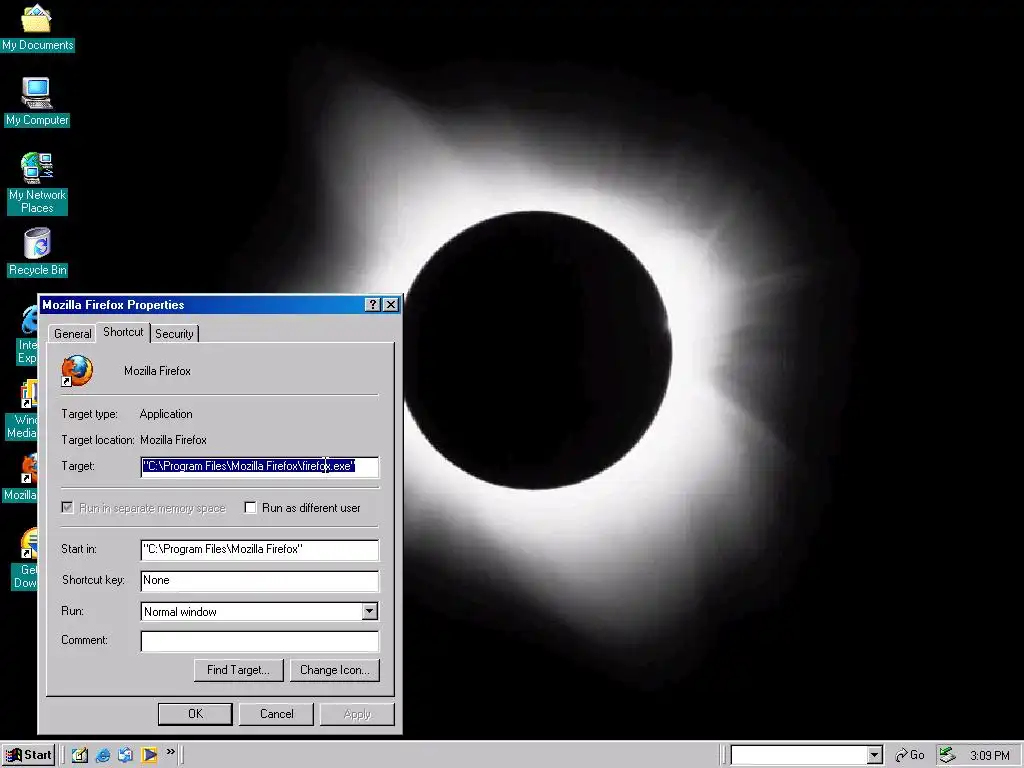Switch to the Shortcut tab
The height and width of the screenshot is (768, 1024).
tap(123, 332)
